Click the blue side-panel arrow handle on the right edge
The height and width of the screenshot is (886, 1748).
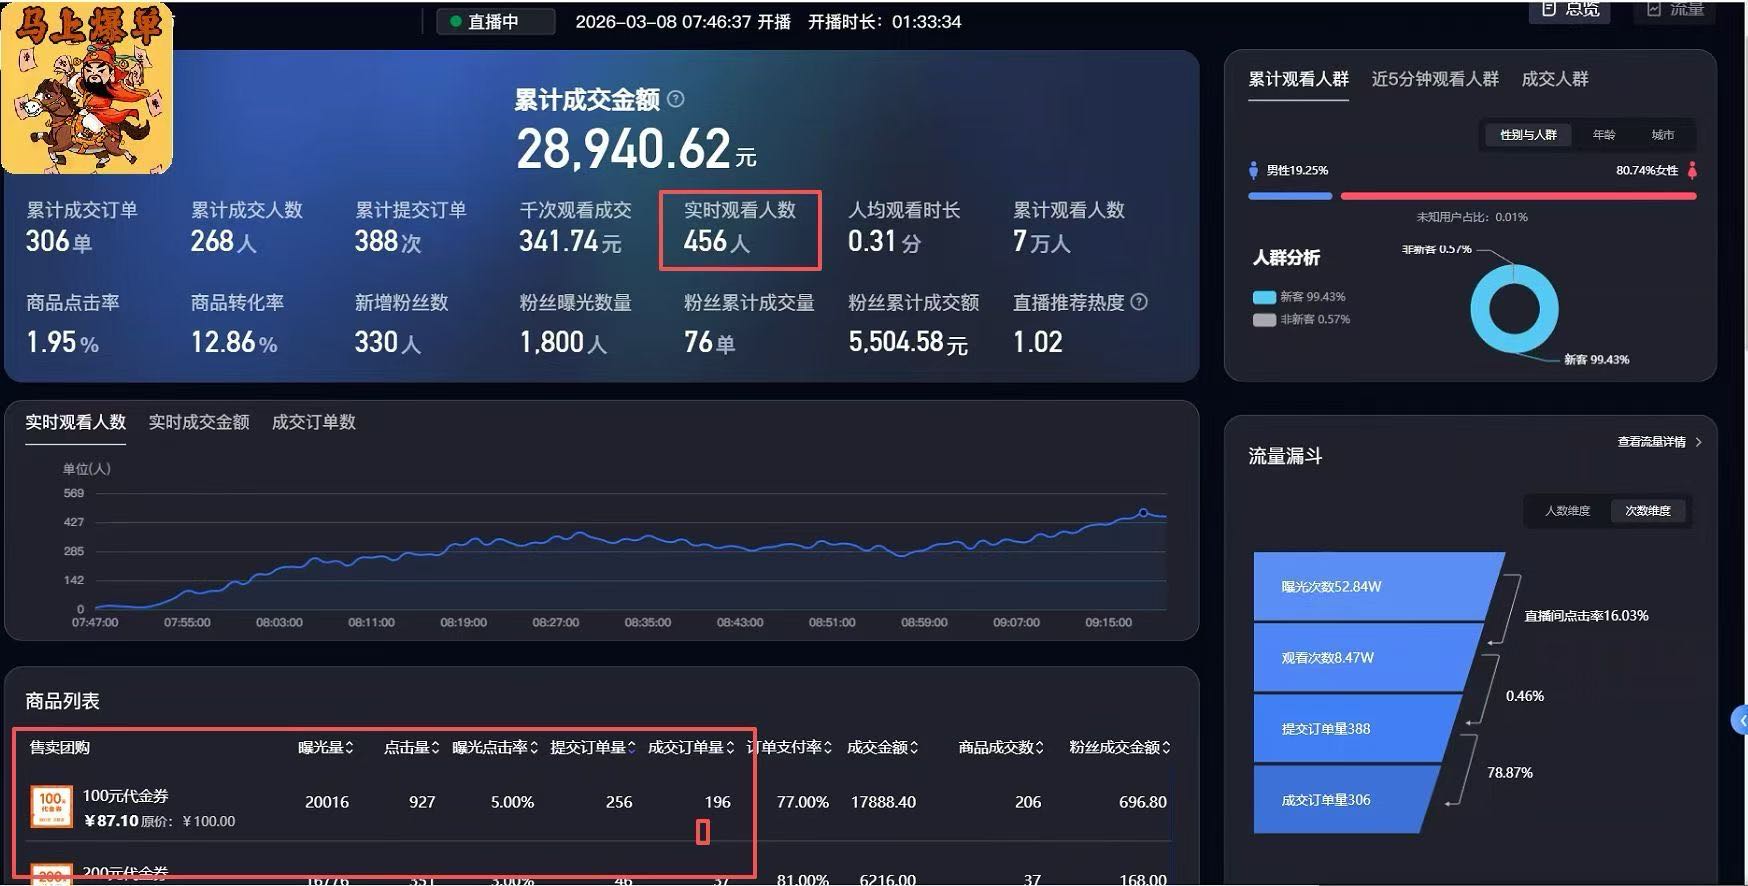point(1740,720)
